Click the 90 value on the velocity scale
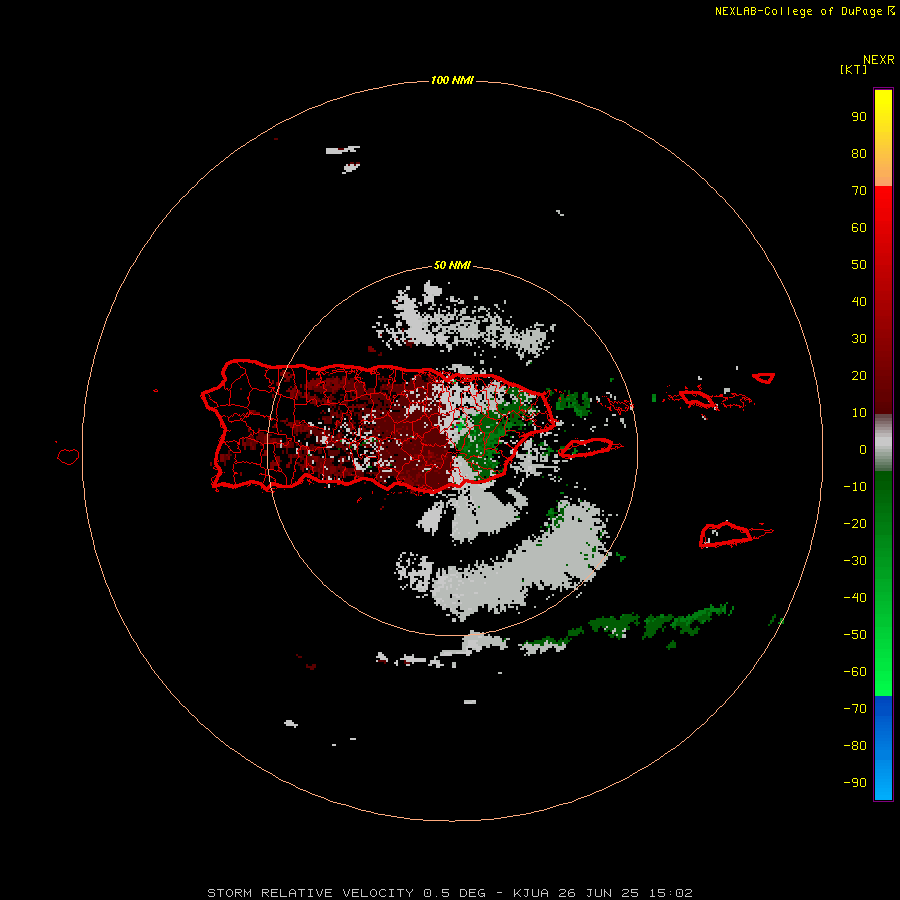 click(859, 117)
